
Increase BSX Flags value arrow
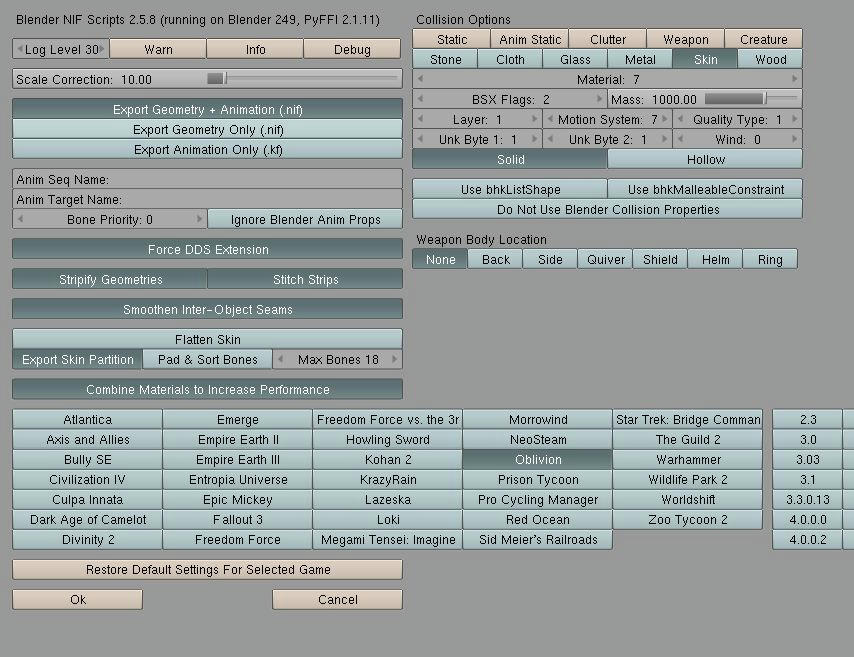pyautogui.click(x=599, y=99)
